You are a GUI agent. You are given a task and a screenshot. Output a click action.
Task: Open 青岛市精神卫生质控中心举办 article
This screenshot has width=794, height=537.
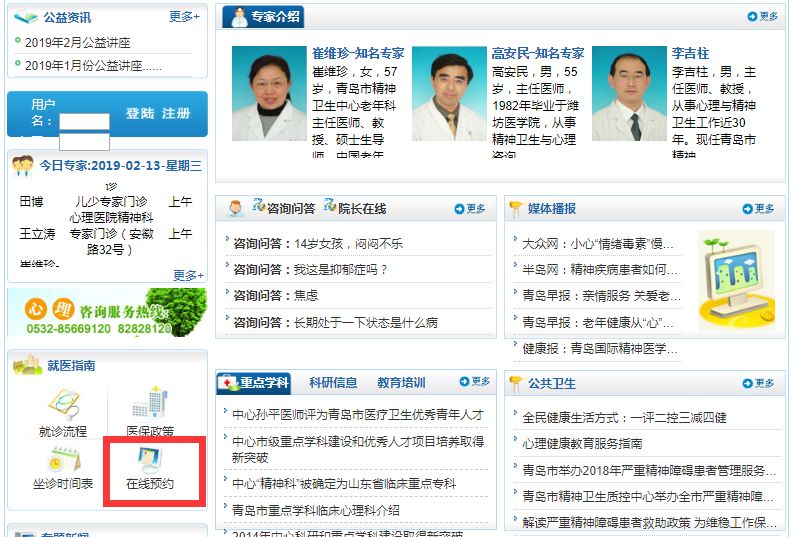[648, 496]
